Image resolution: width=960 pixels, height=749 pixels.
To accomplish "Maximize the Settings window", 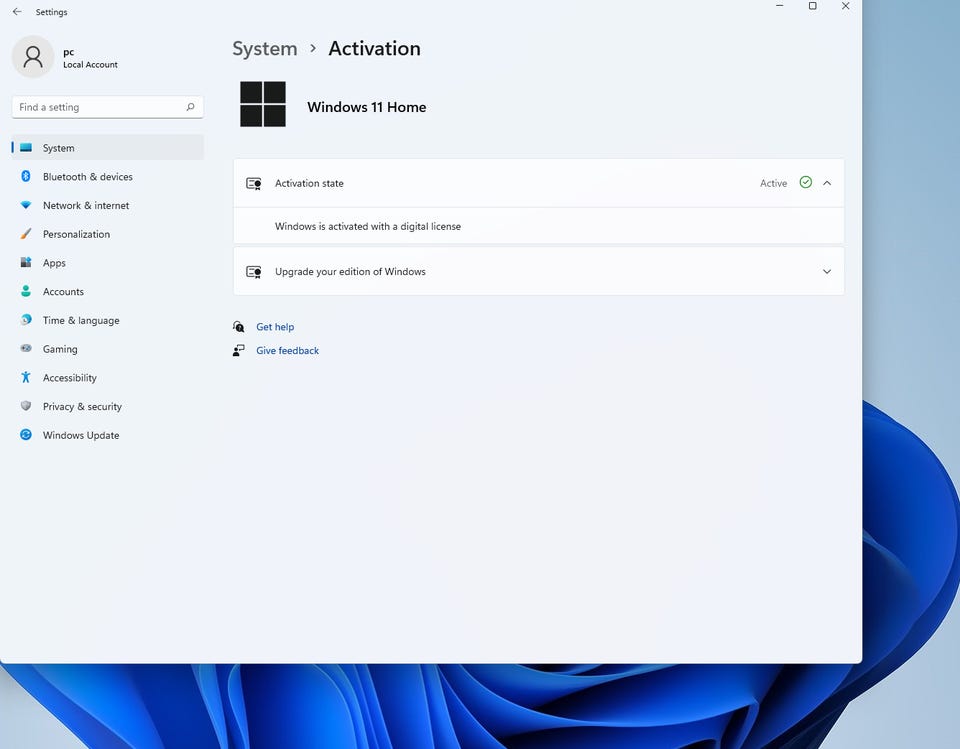I will tap(812, 6).
